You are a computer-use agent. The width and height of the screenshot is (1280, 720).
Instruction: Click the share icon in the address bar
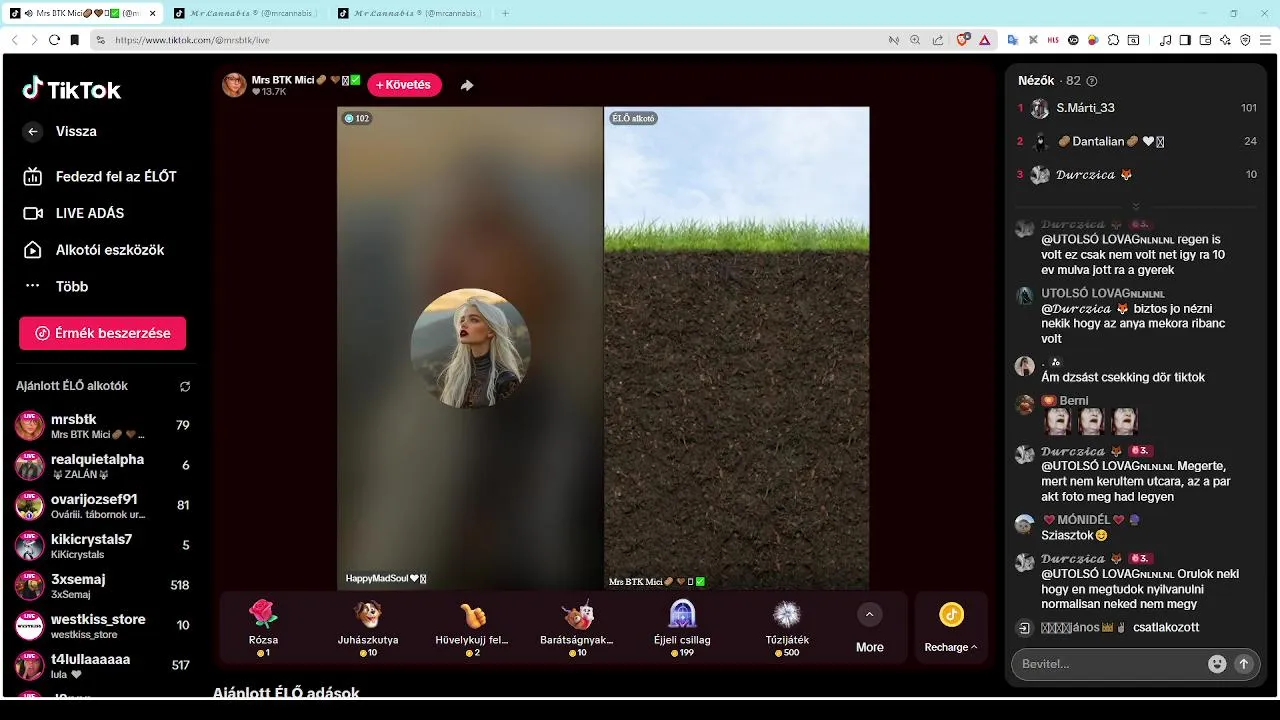[x=937, y=40]
